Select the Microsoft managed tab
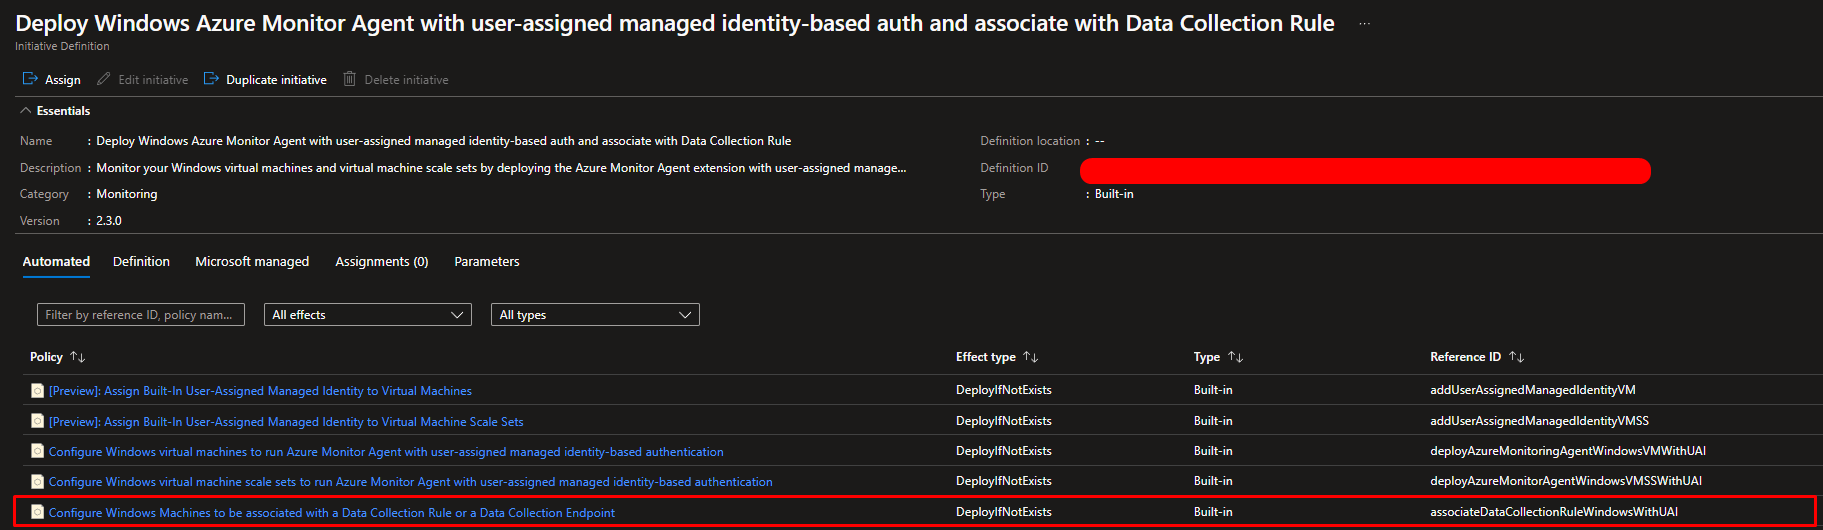The image size is (1823, 530). 252,262
